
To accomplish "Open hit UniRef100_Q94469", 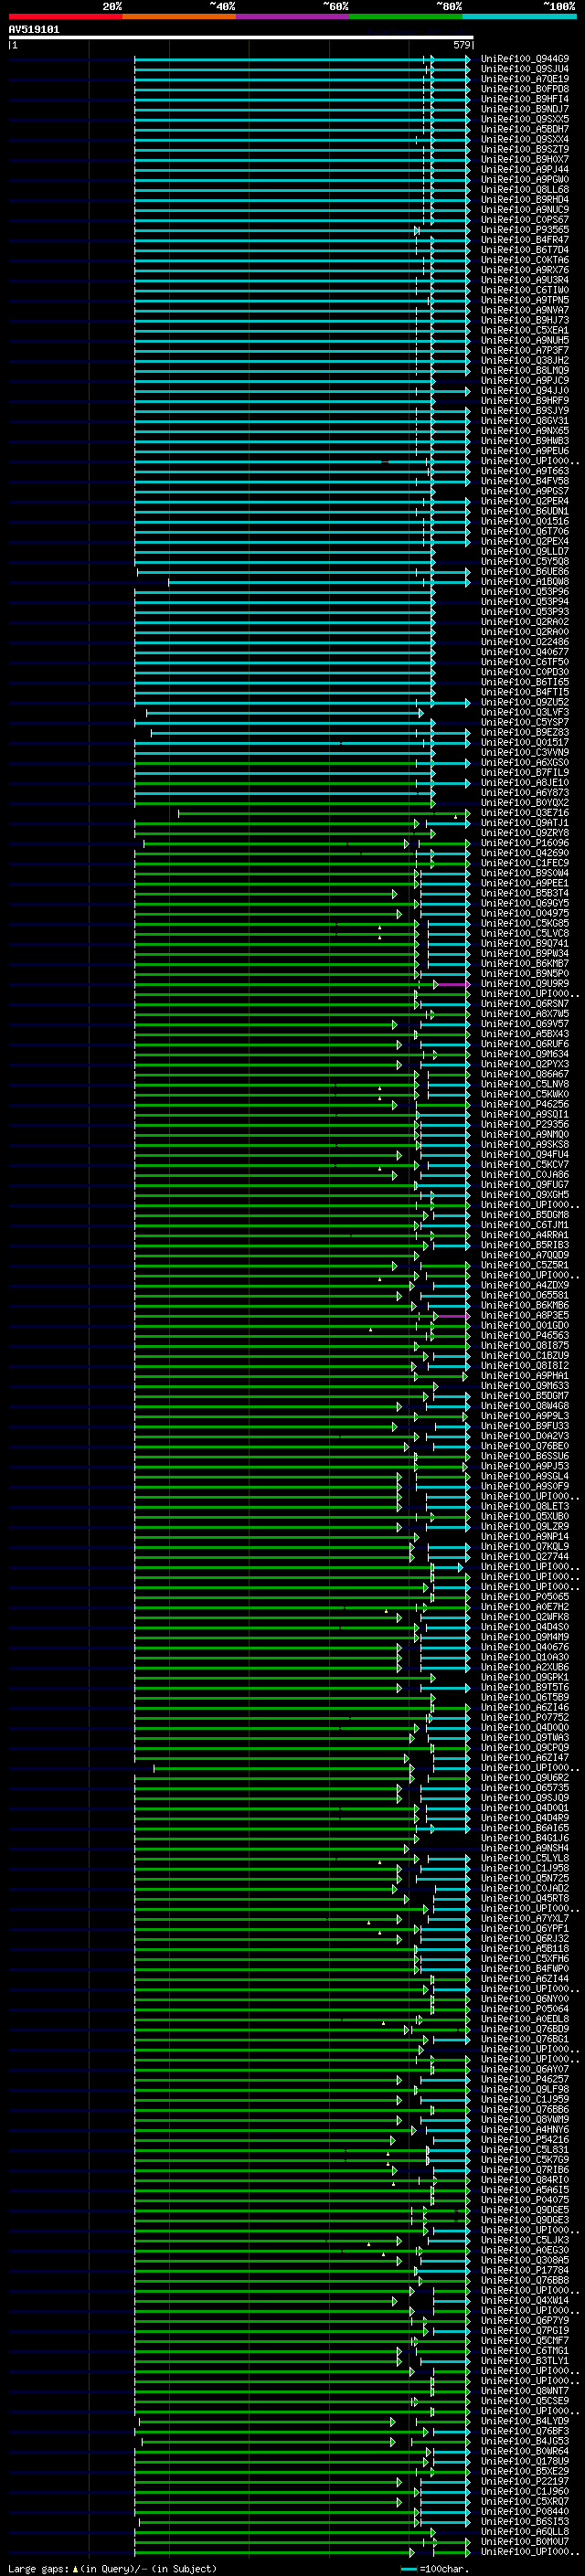I will [525, 59].
